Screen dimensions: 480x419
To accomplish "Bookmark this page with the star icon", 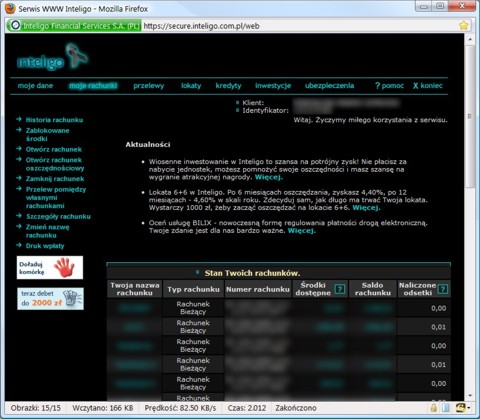I will [464, 26].
